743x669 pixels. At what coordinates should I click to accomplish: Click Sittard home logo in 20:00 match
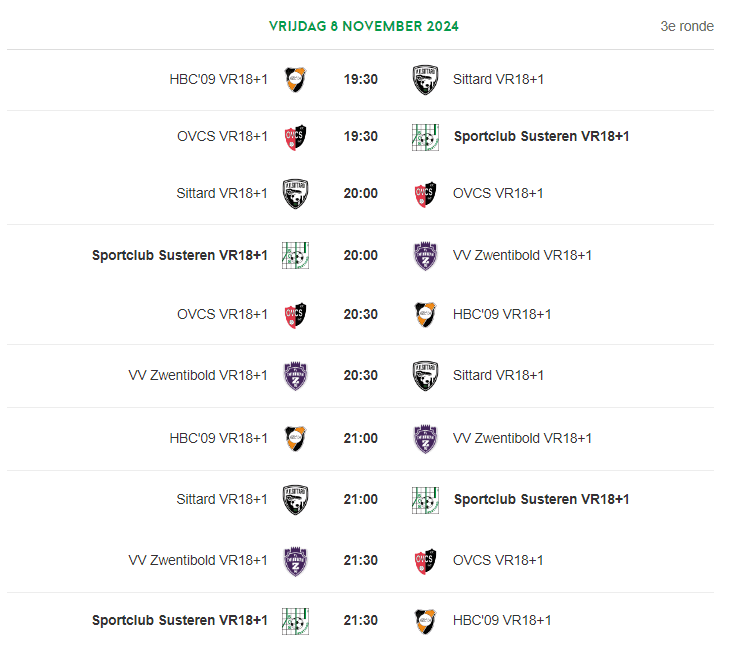click(x=295, y=194)
